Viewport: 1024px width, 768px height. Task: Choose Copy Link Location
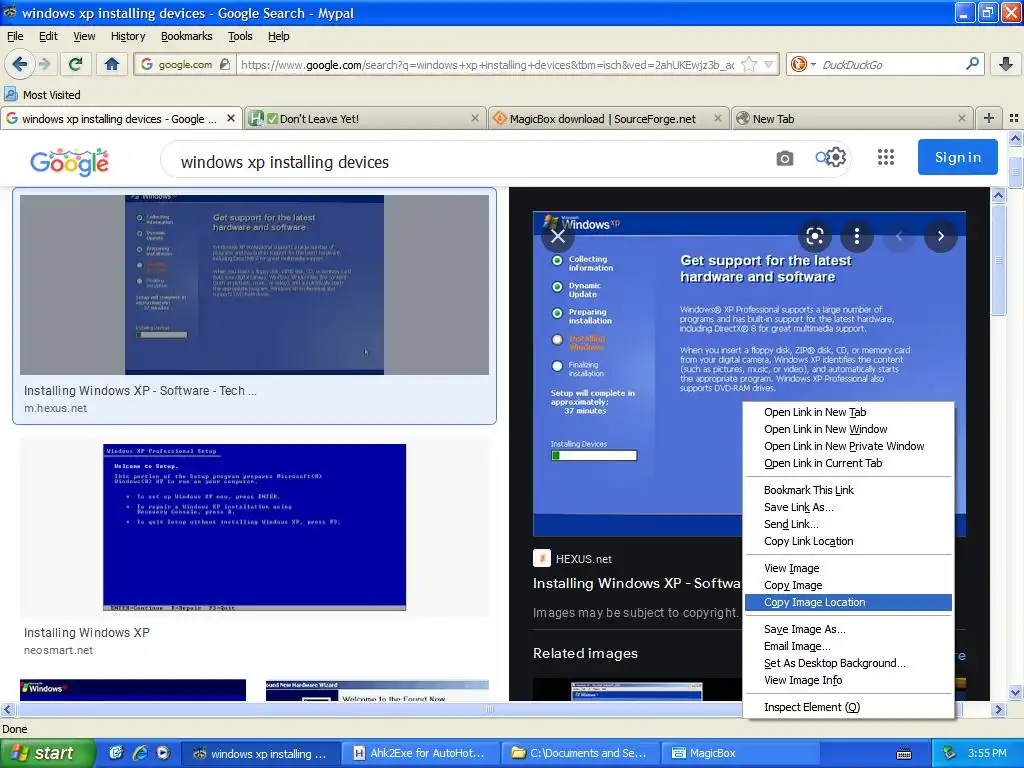pyautogui.click(x=848, y=541)
